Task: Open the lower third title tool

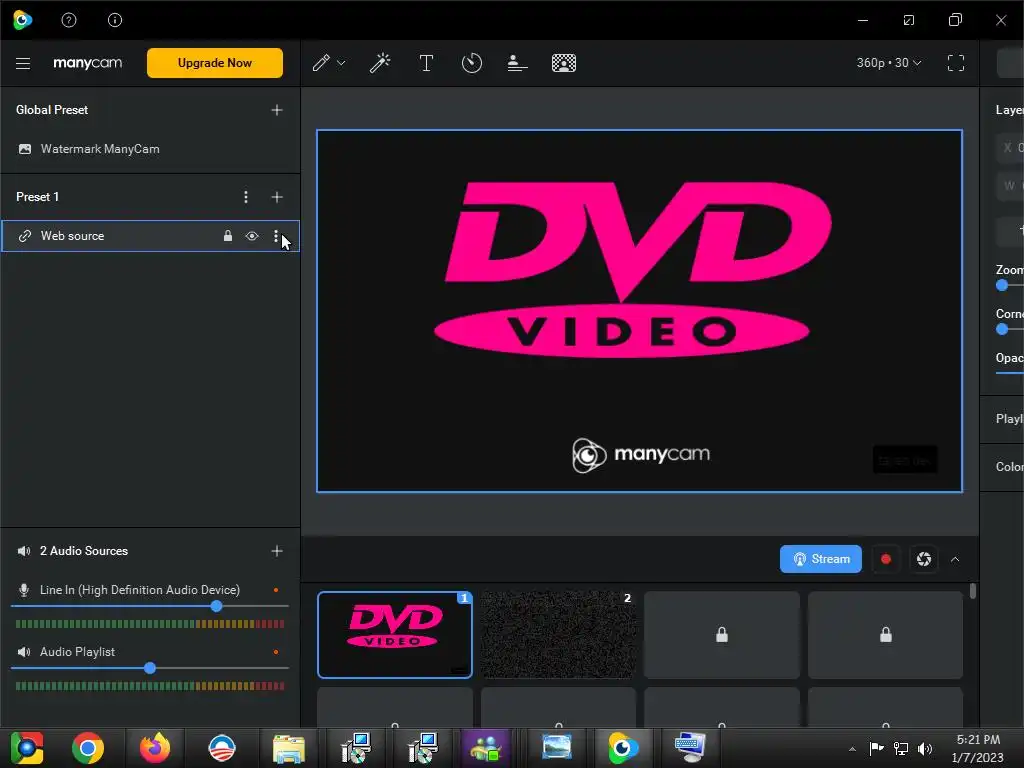Action: click(x=517, y=63)
